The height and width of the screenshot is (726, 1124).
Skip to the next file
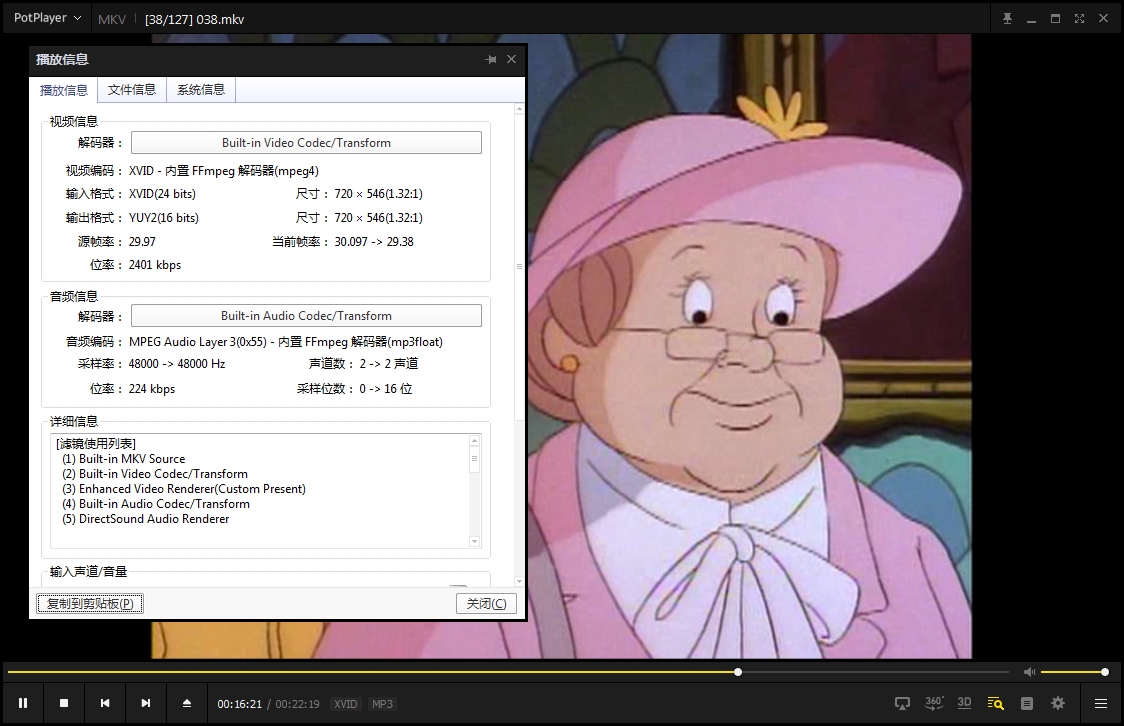[x=146, y=703]
